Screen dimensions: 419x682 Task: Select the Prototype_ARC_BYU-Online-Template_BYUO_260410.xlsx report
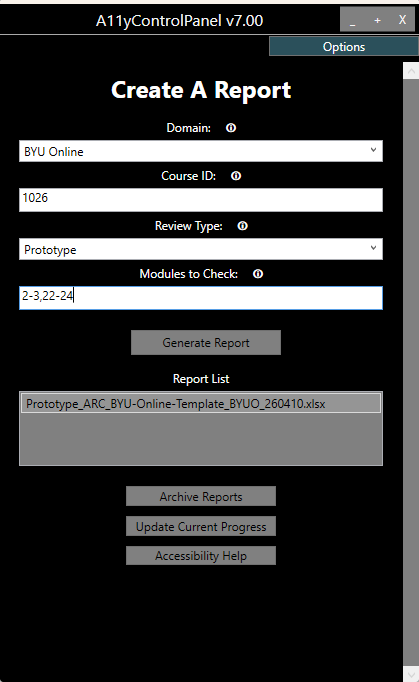point(201,404)
